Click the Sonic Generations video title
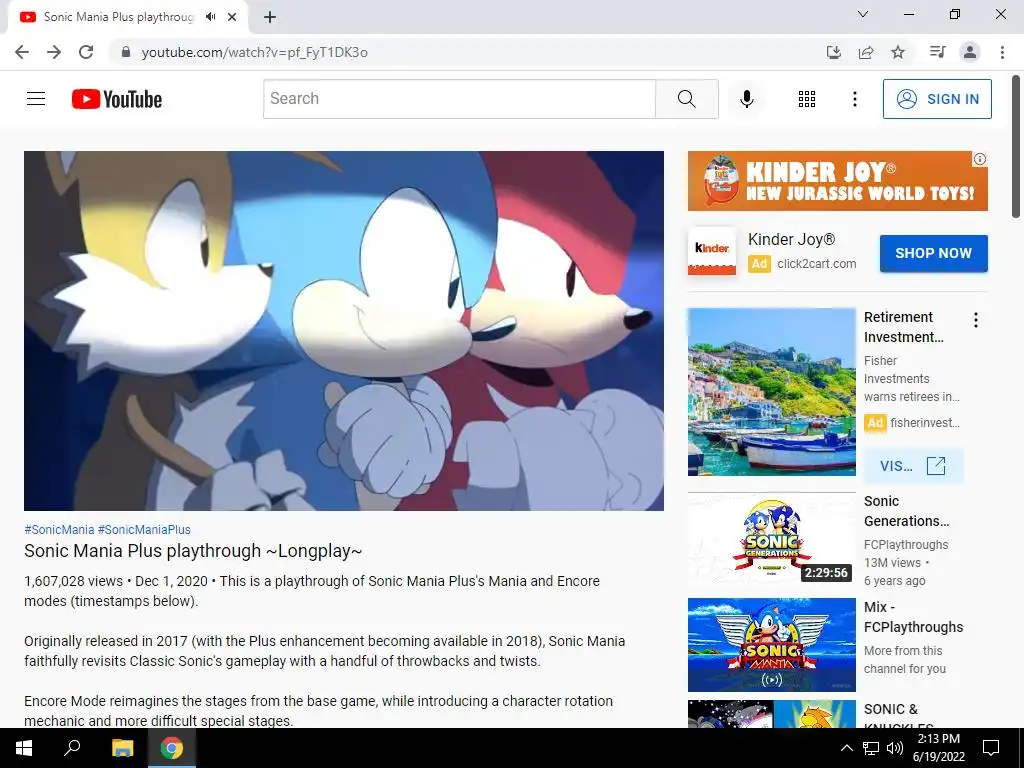This screenshot has width=1024, height=768. pyautogui.click(x=906, y=511)
